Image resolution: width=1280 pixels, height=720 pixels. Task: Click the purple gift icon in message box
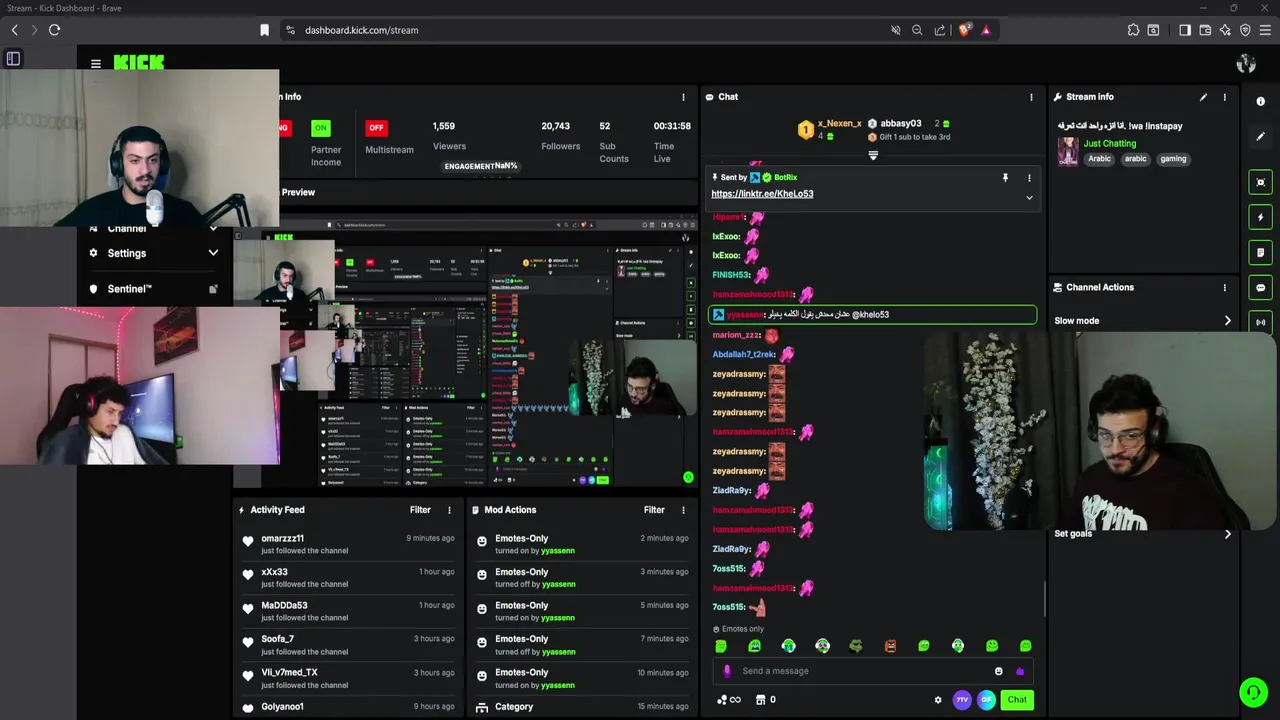coord(1020,671)
